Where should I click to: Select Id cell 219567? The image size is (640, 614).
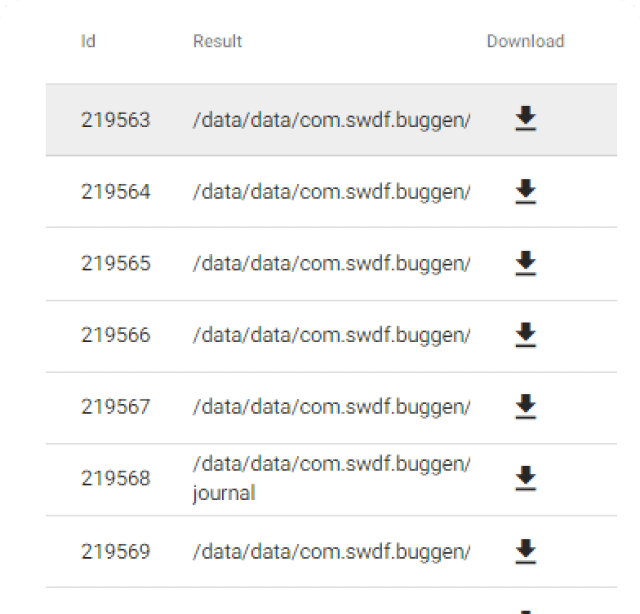pyautogui.click(x=116, y=407)
